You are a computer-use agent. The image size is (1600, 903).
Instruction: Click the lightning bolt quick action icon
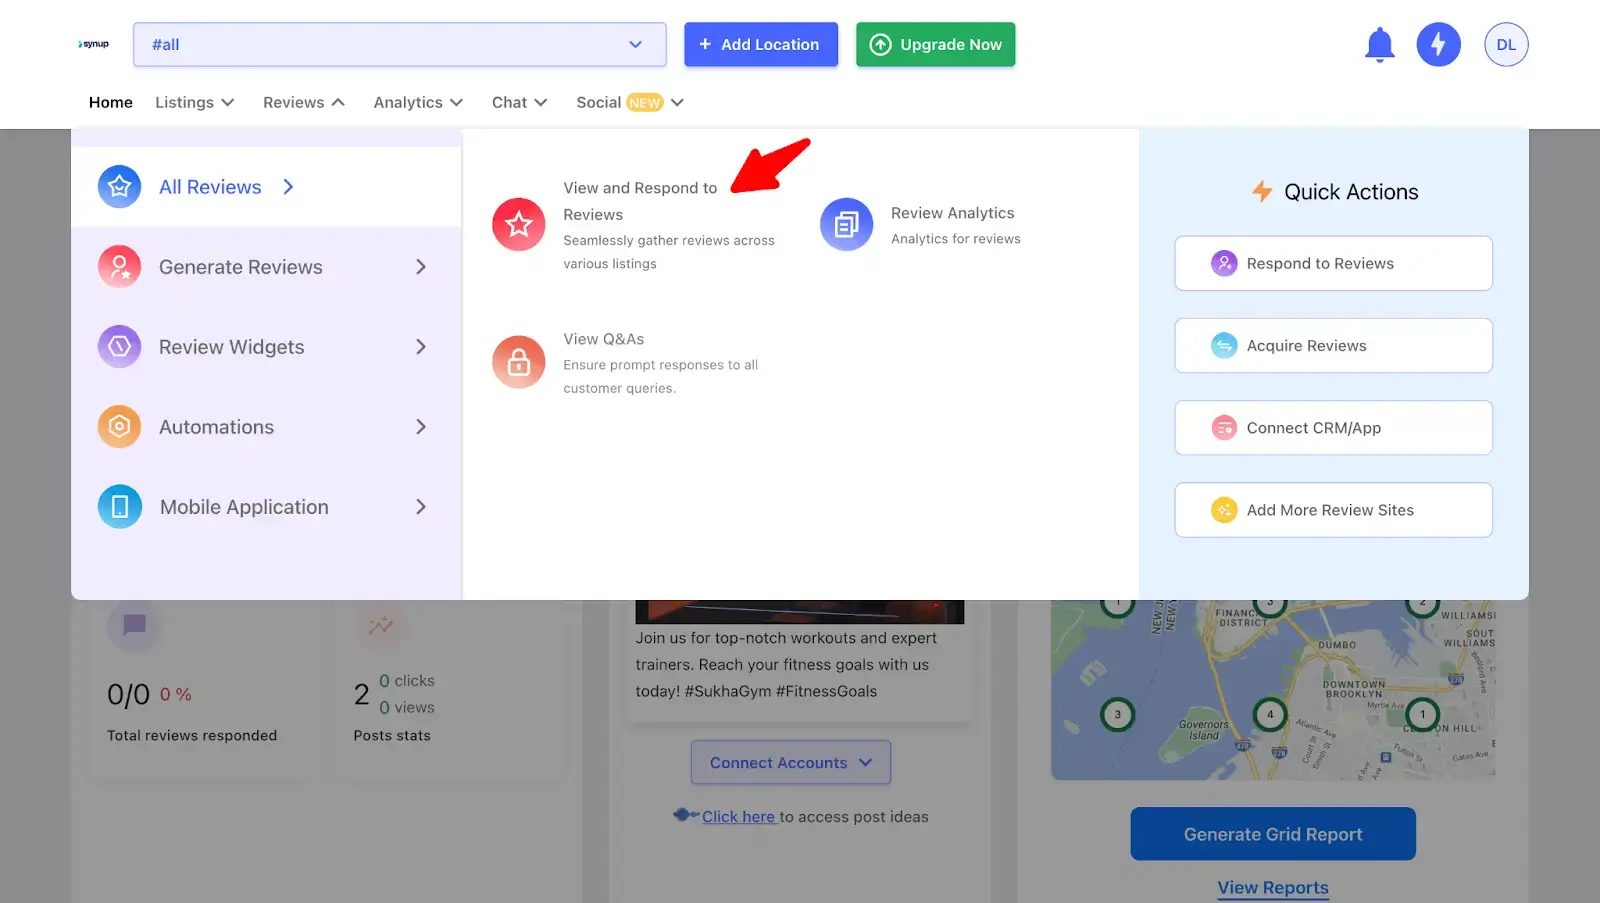coord(1438,45)
